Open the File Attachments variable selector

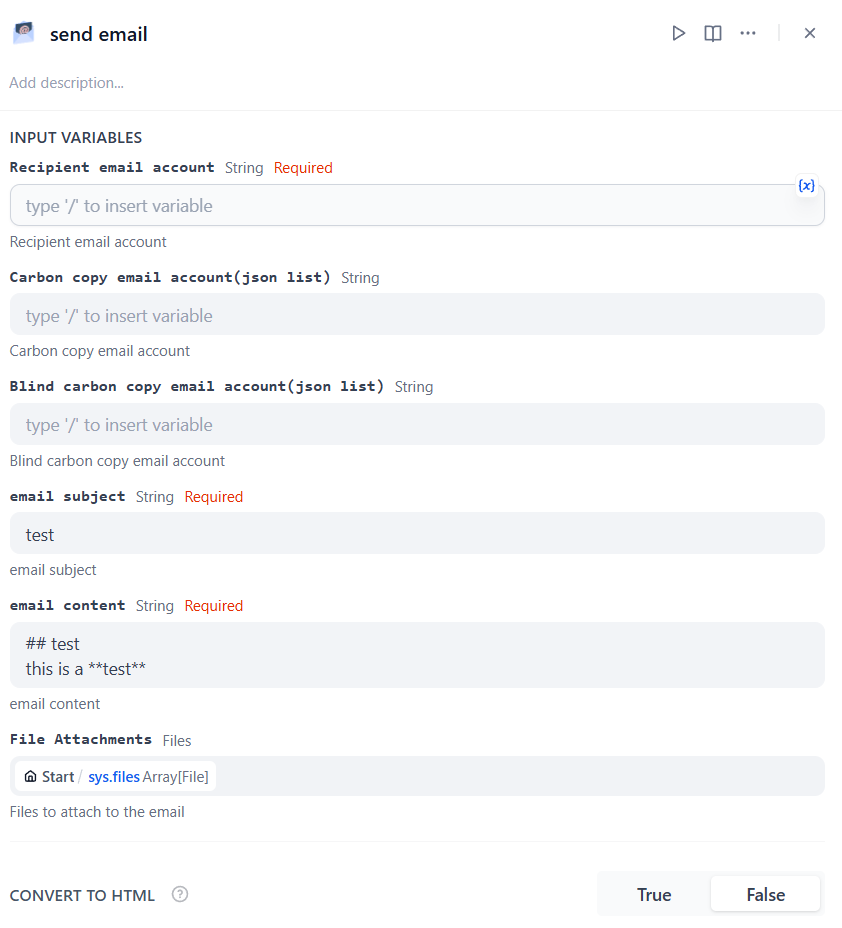520,777
